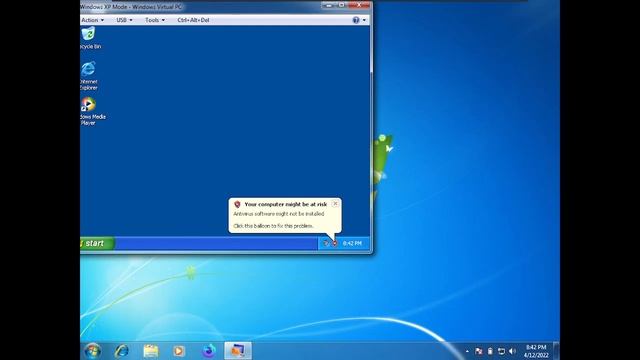Click the battery power tray icon

pyautogui.click(x=490, y=351)
